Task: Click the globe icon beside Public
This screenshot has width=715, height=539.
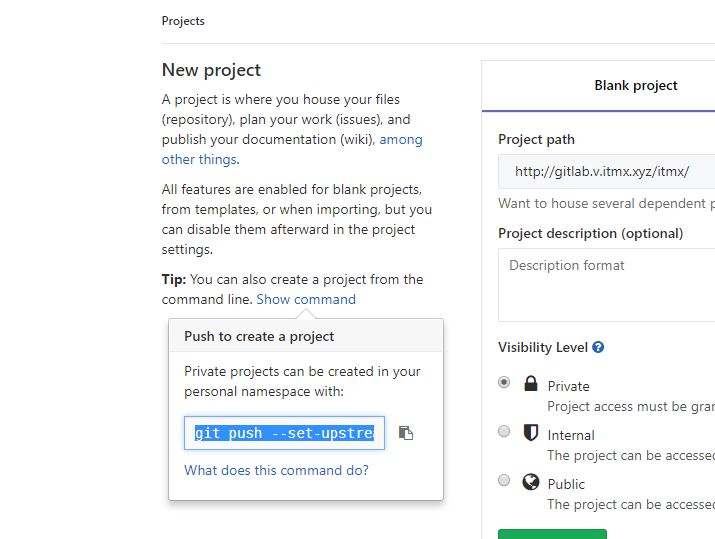Action: coord(531,482)
